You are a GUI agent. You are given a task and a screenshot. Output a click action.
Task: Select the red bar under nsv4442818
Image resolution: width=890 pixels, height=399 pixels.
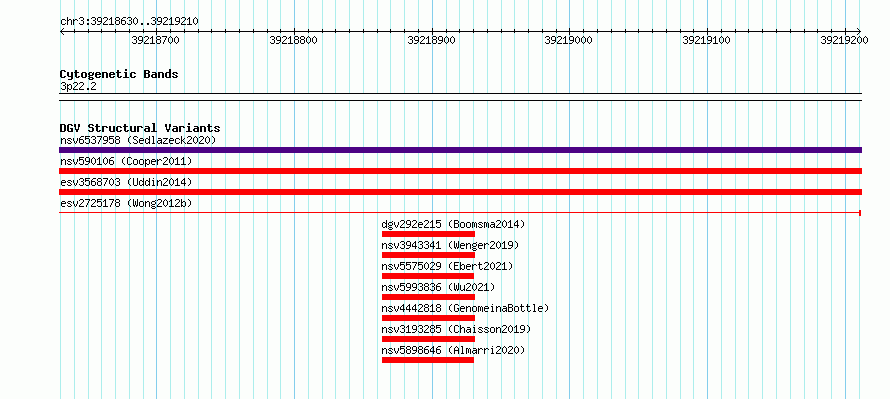(428, 318)
